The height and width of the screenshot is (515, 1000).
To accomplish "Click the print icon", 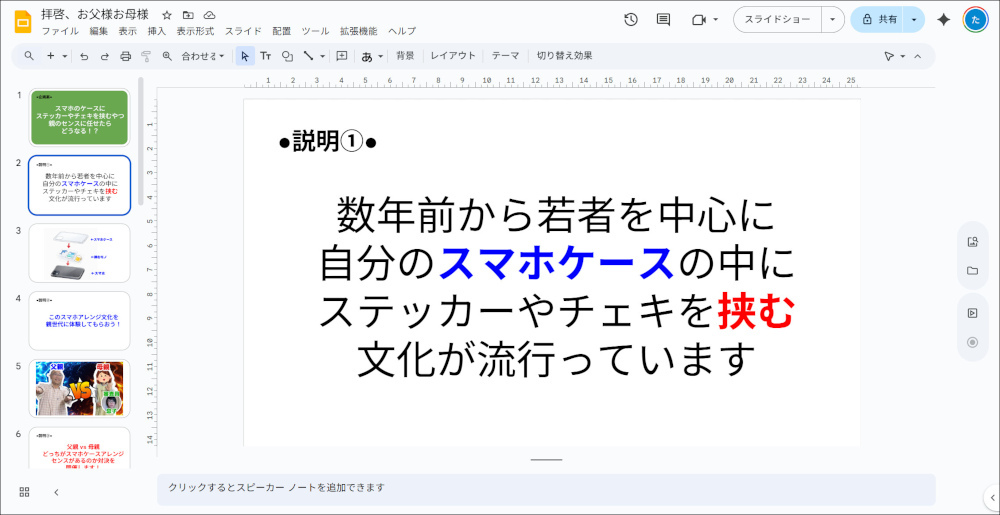I will 125,56.
